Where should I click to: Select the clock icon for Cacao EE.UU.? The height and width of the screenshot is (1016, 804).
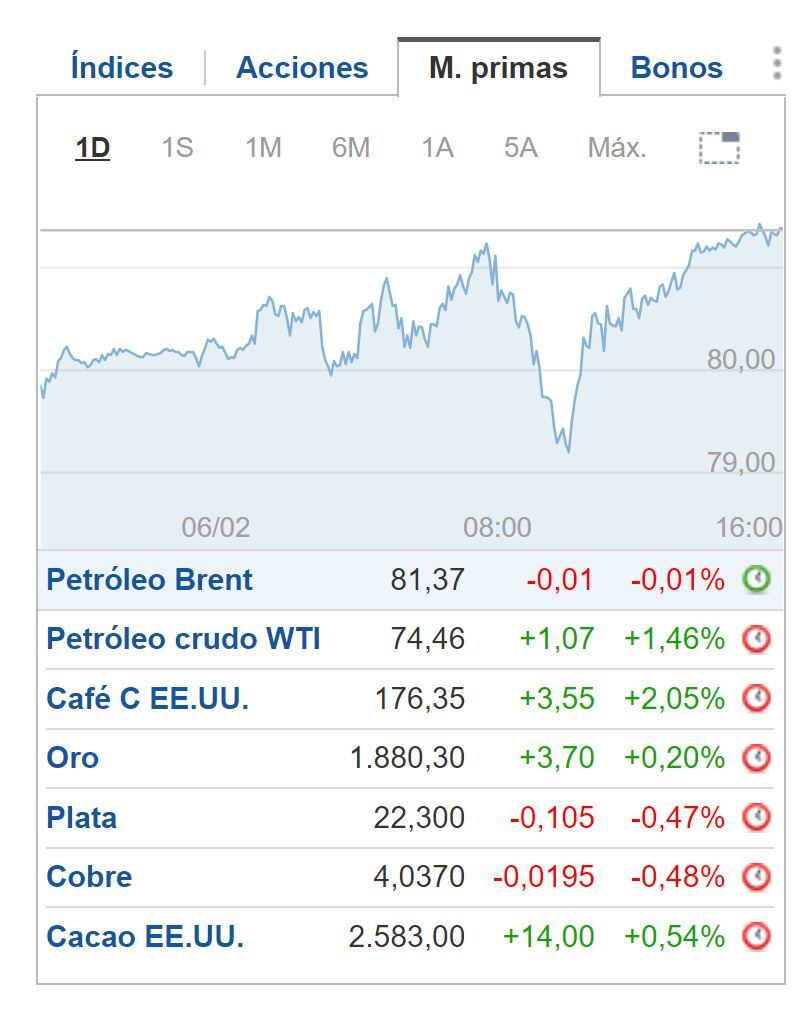click(x=755, y=937)
